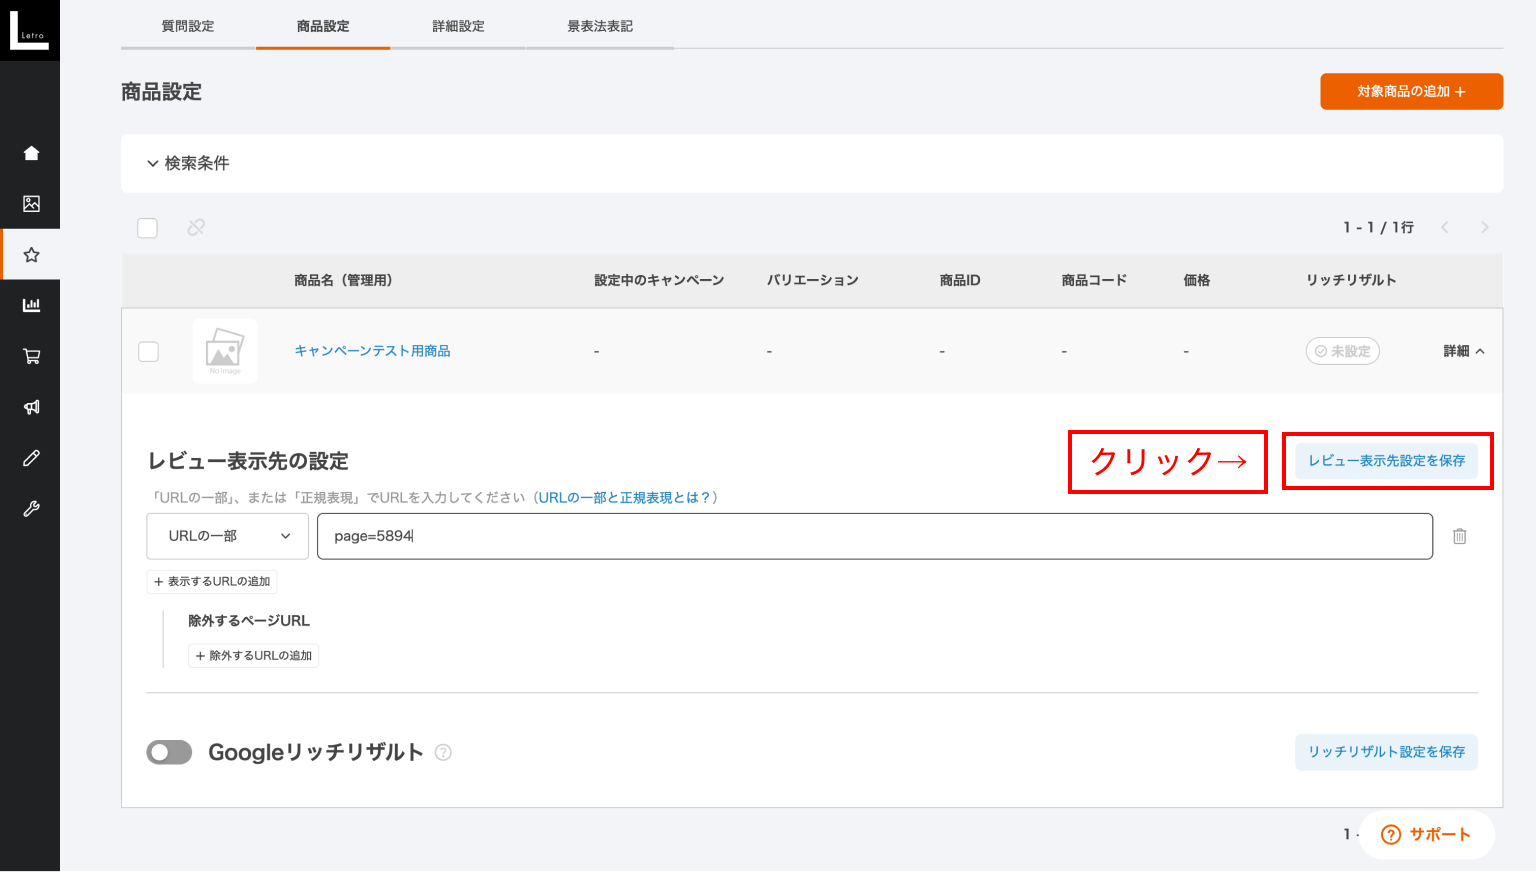Expand the 検索条件 section

pos(188,163)
